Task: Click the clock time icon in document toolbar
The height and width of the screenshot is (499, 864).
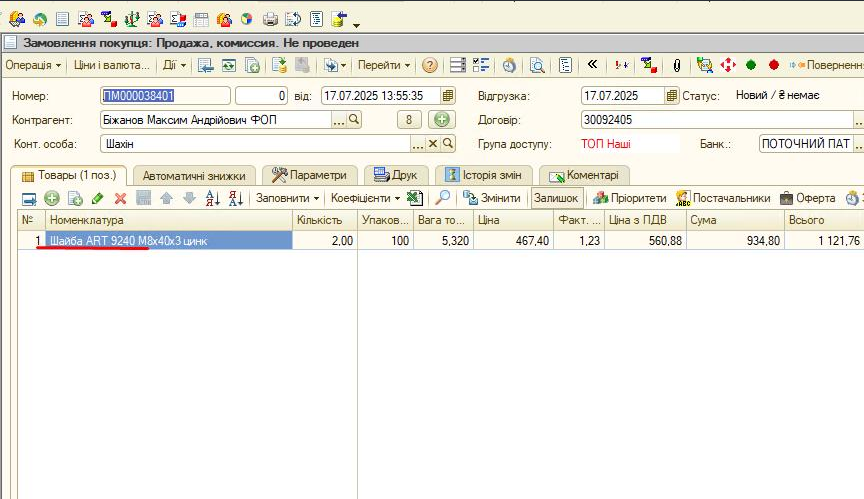Action: [509, 66]
